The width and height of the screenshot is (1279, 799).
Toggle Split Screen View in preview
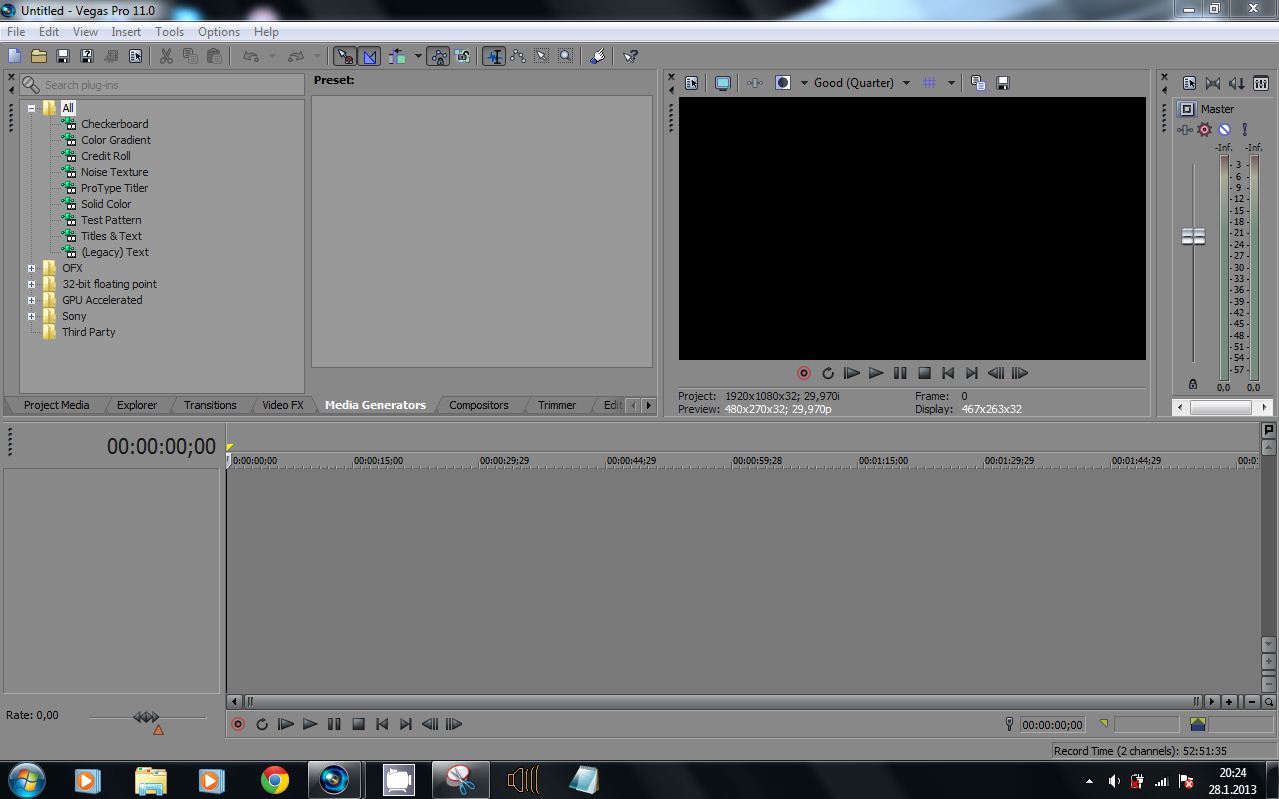pyautogui.click(x=783, y=83)
